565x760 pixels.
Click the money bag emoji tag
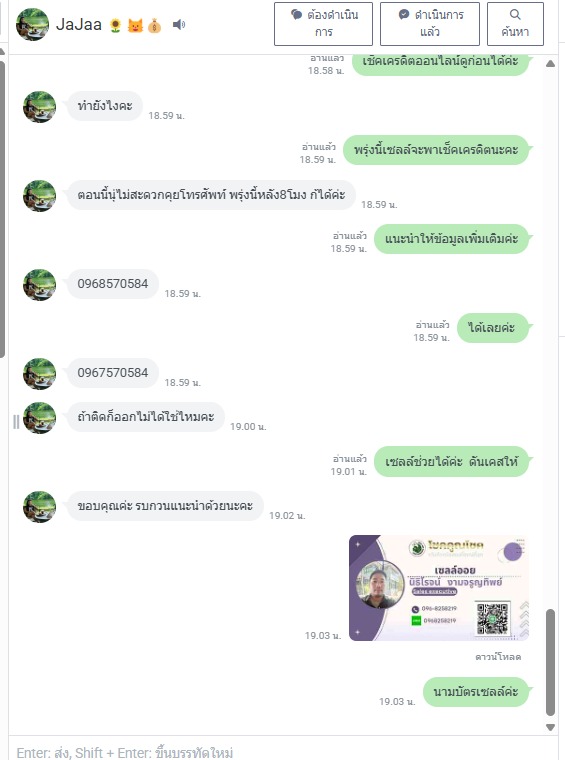coord(155,25)
